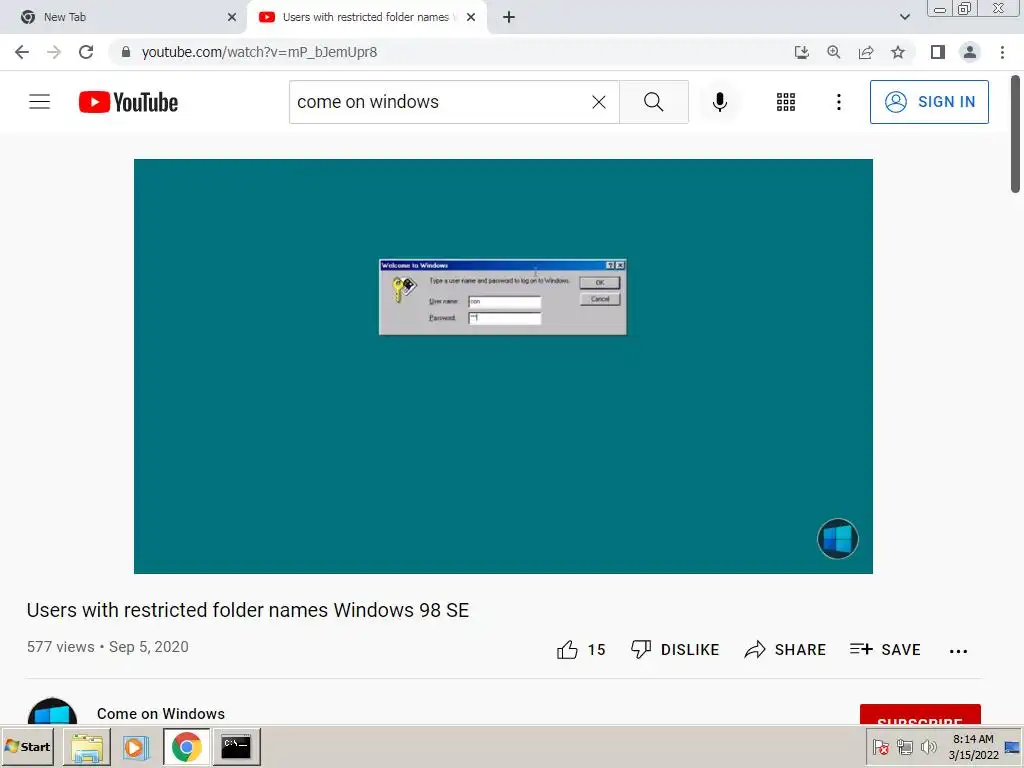Screen dimensions: 1024x768
Task: Open Command Prompt from taskbar
Action: tap(236, 747)
